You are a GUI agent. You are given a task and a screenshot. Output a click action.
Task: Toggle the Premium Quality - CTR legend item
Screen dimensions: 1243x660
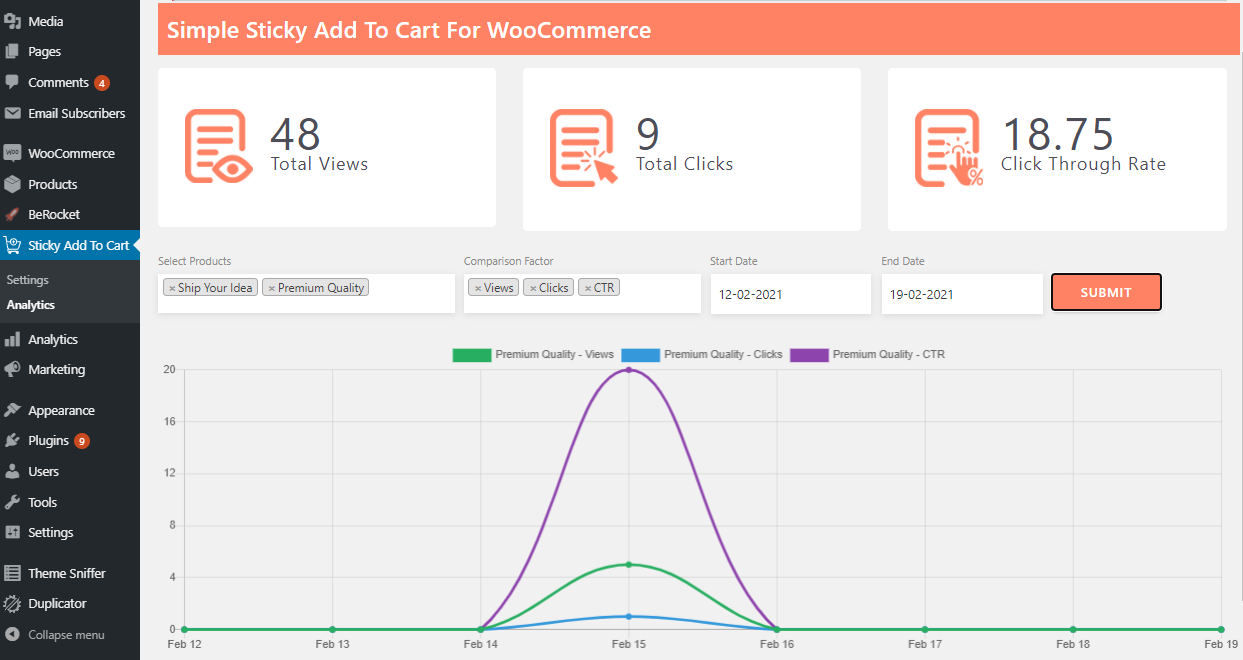[x=868, y=354]
